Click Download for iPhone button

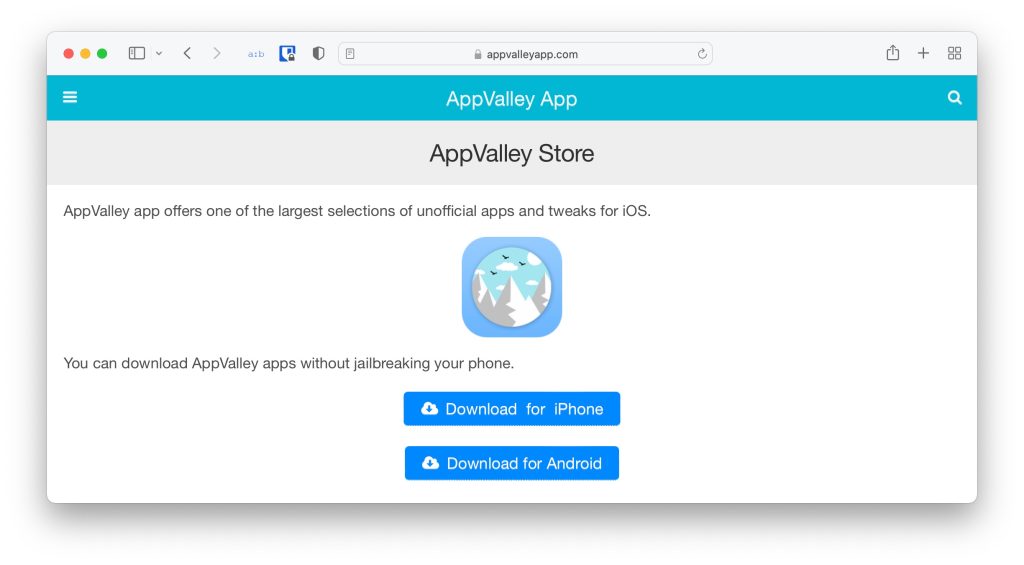(x=511, y=409)
